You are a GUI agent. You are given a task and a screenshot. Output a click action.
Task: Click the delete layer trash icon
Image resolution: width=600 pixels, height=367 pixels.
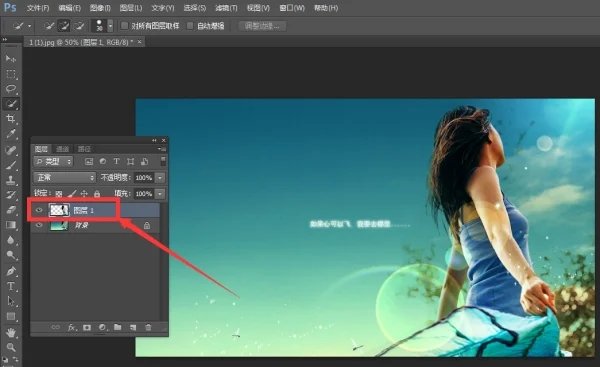click(x=148, y=327)
